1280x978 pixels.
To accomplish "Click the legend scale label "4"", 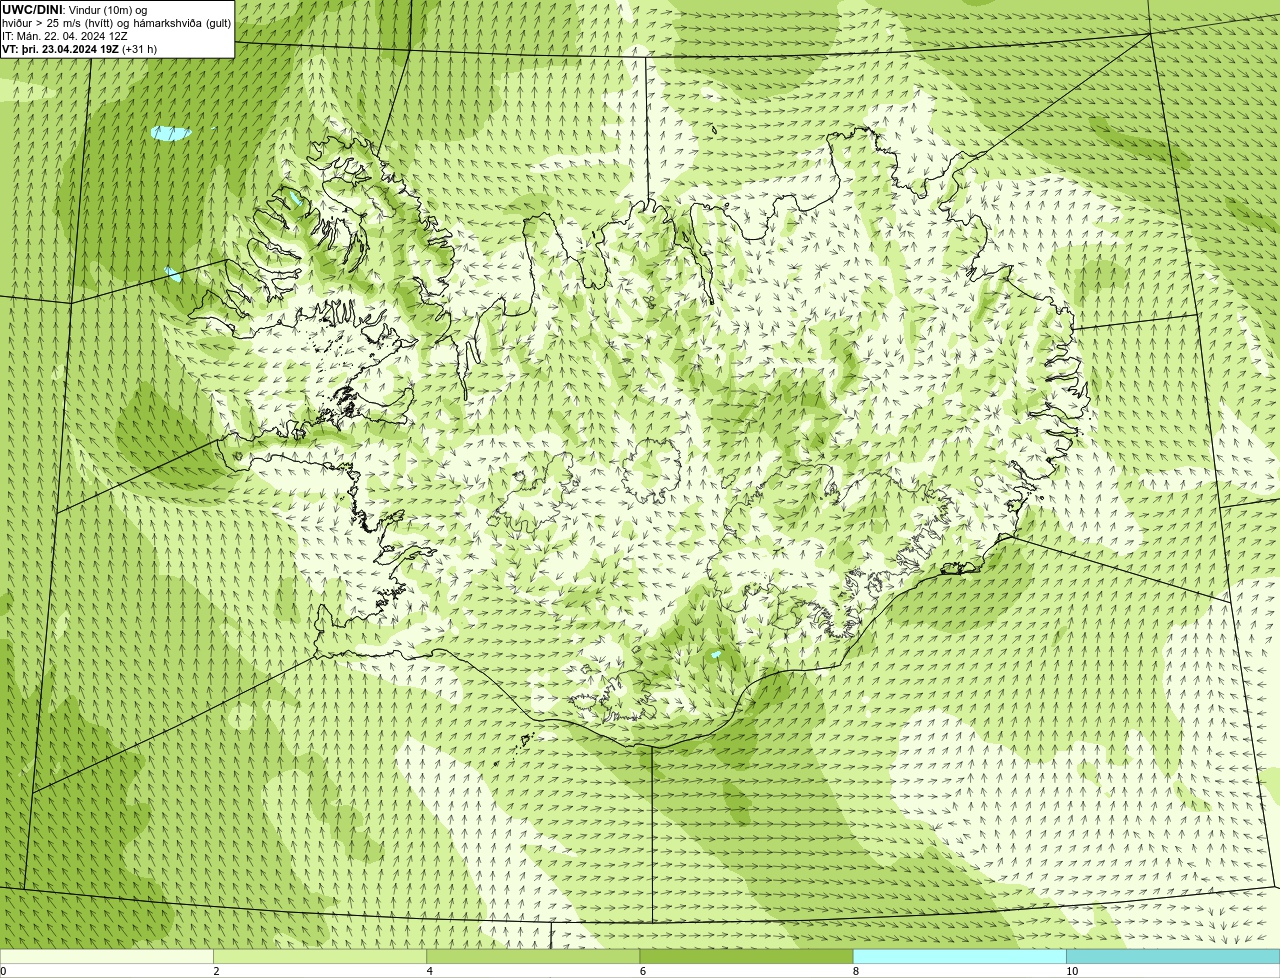I will pyautogui.click(x=430, y=971).
